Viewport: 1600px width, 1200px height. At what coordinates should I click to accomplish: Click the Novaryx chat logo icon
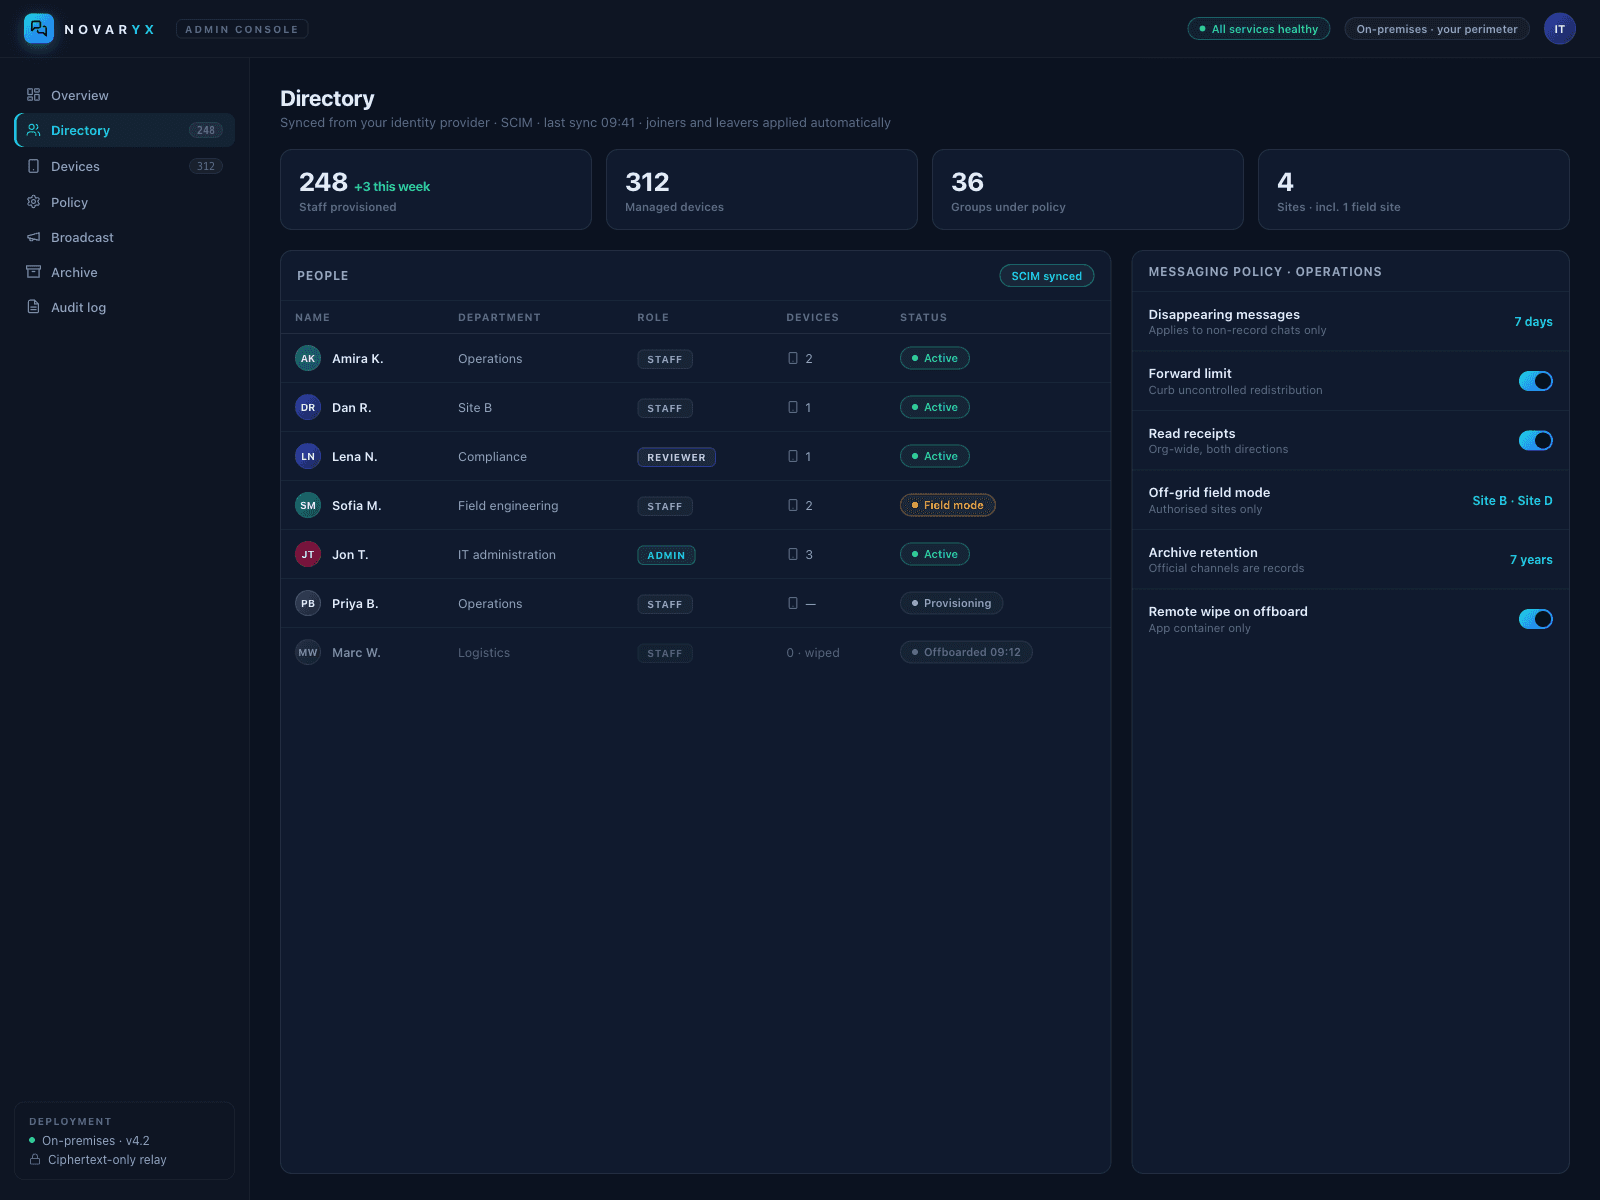[39, 28]
